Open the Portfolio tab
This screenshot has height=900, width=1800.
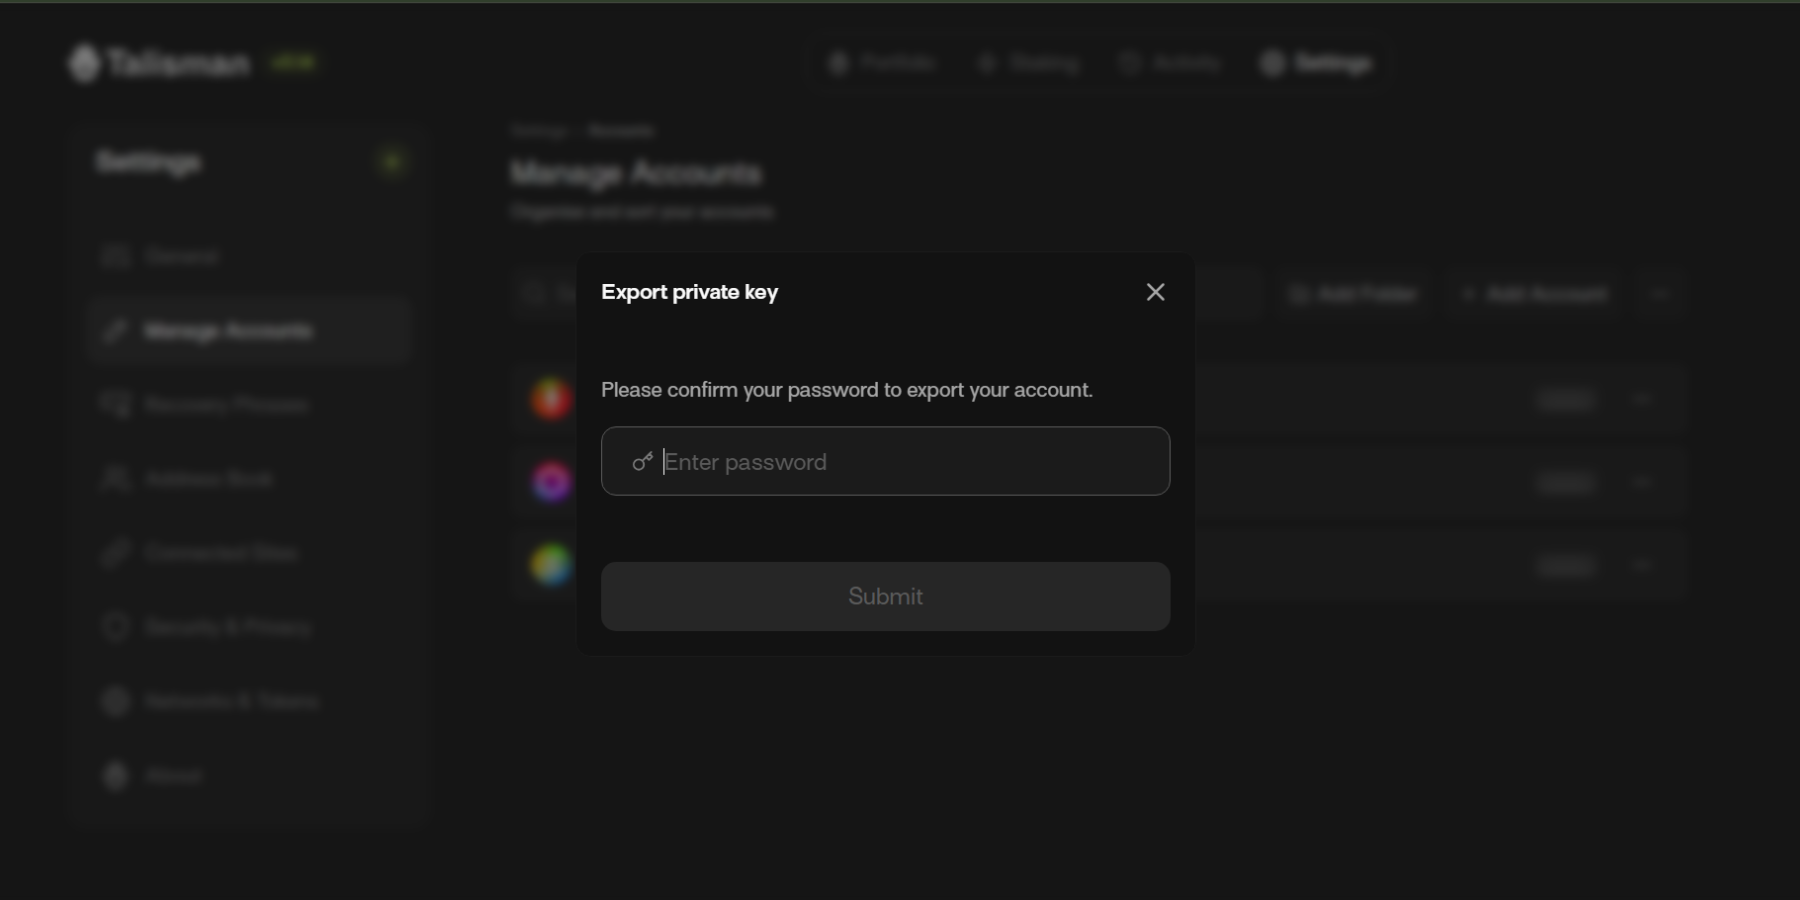(882, 63)
